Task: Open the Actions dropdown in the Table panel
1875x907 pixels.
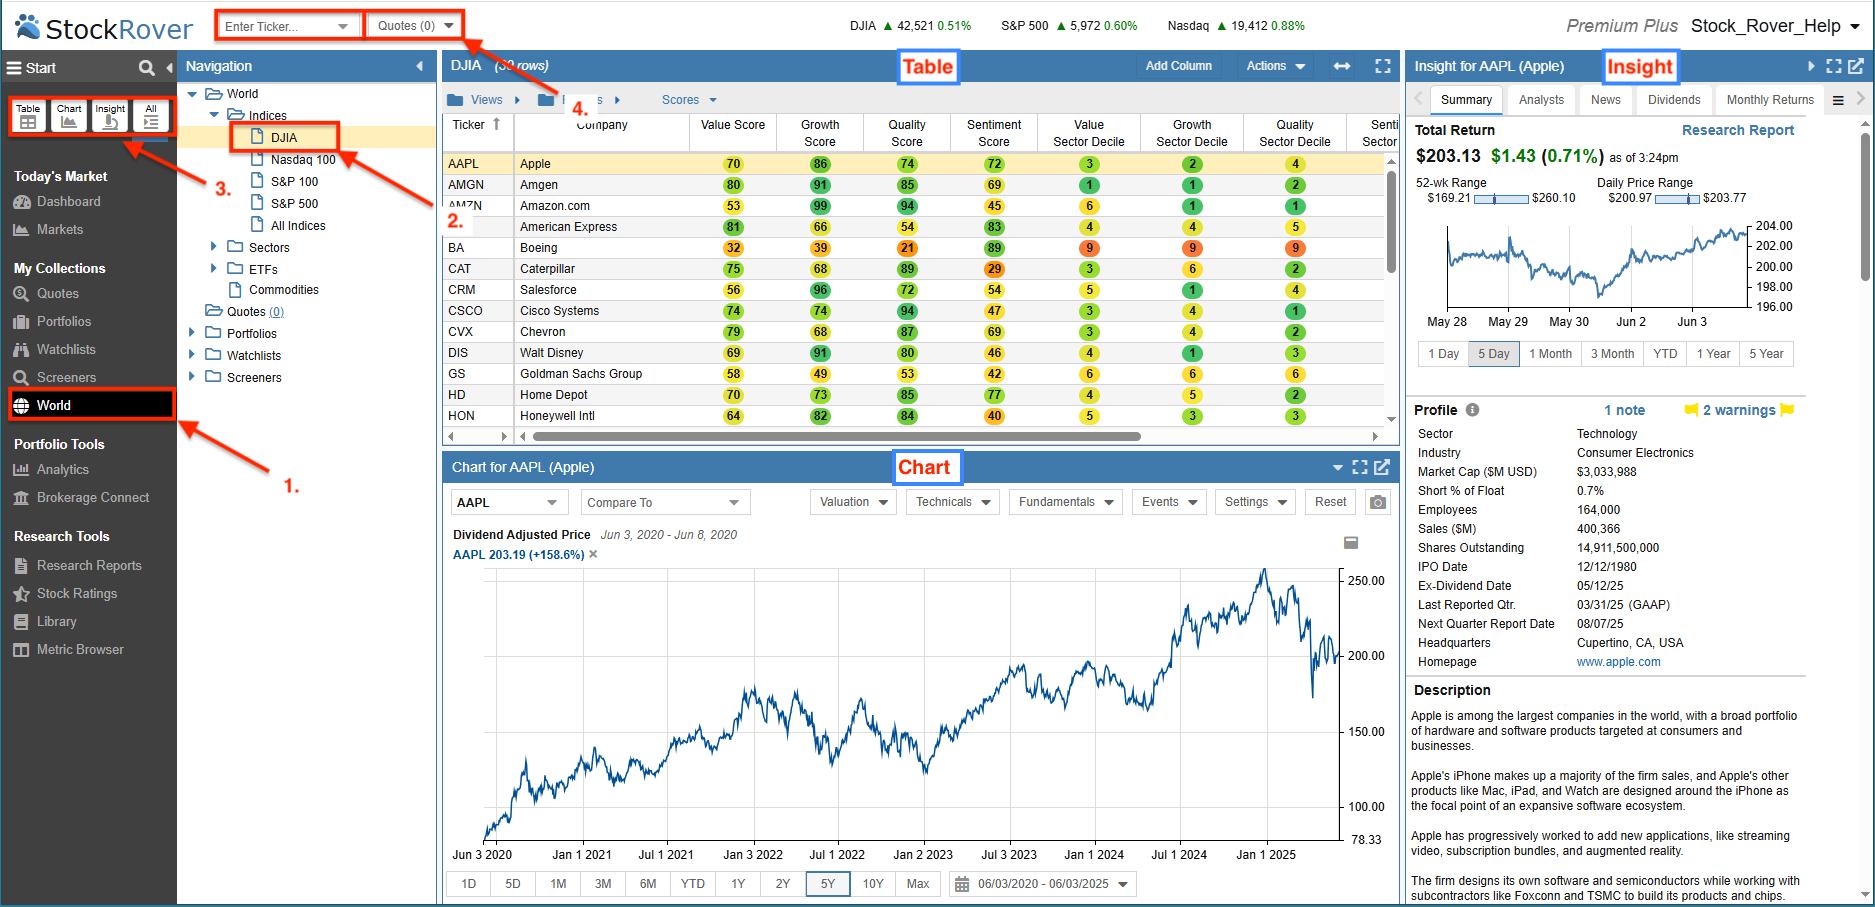Action: click(x=1276, y=66)
